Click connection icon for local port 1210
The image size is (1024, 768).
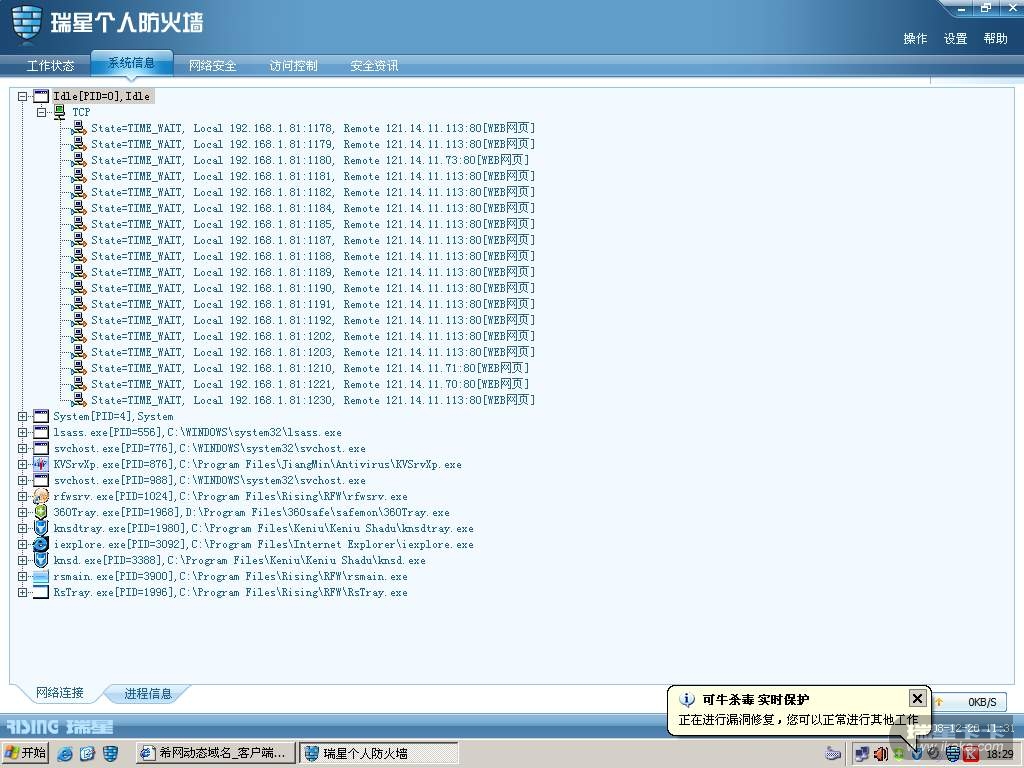[79, 368]
